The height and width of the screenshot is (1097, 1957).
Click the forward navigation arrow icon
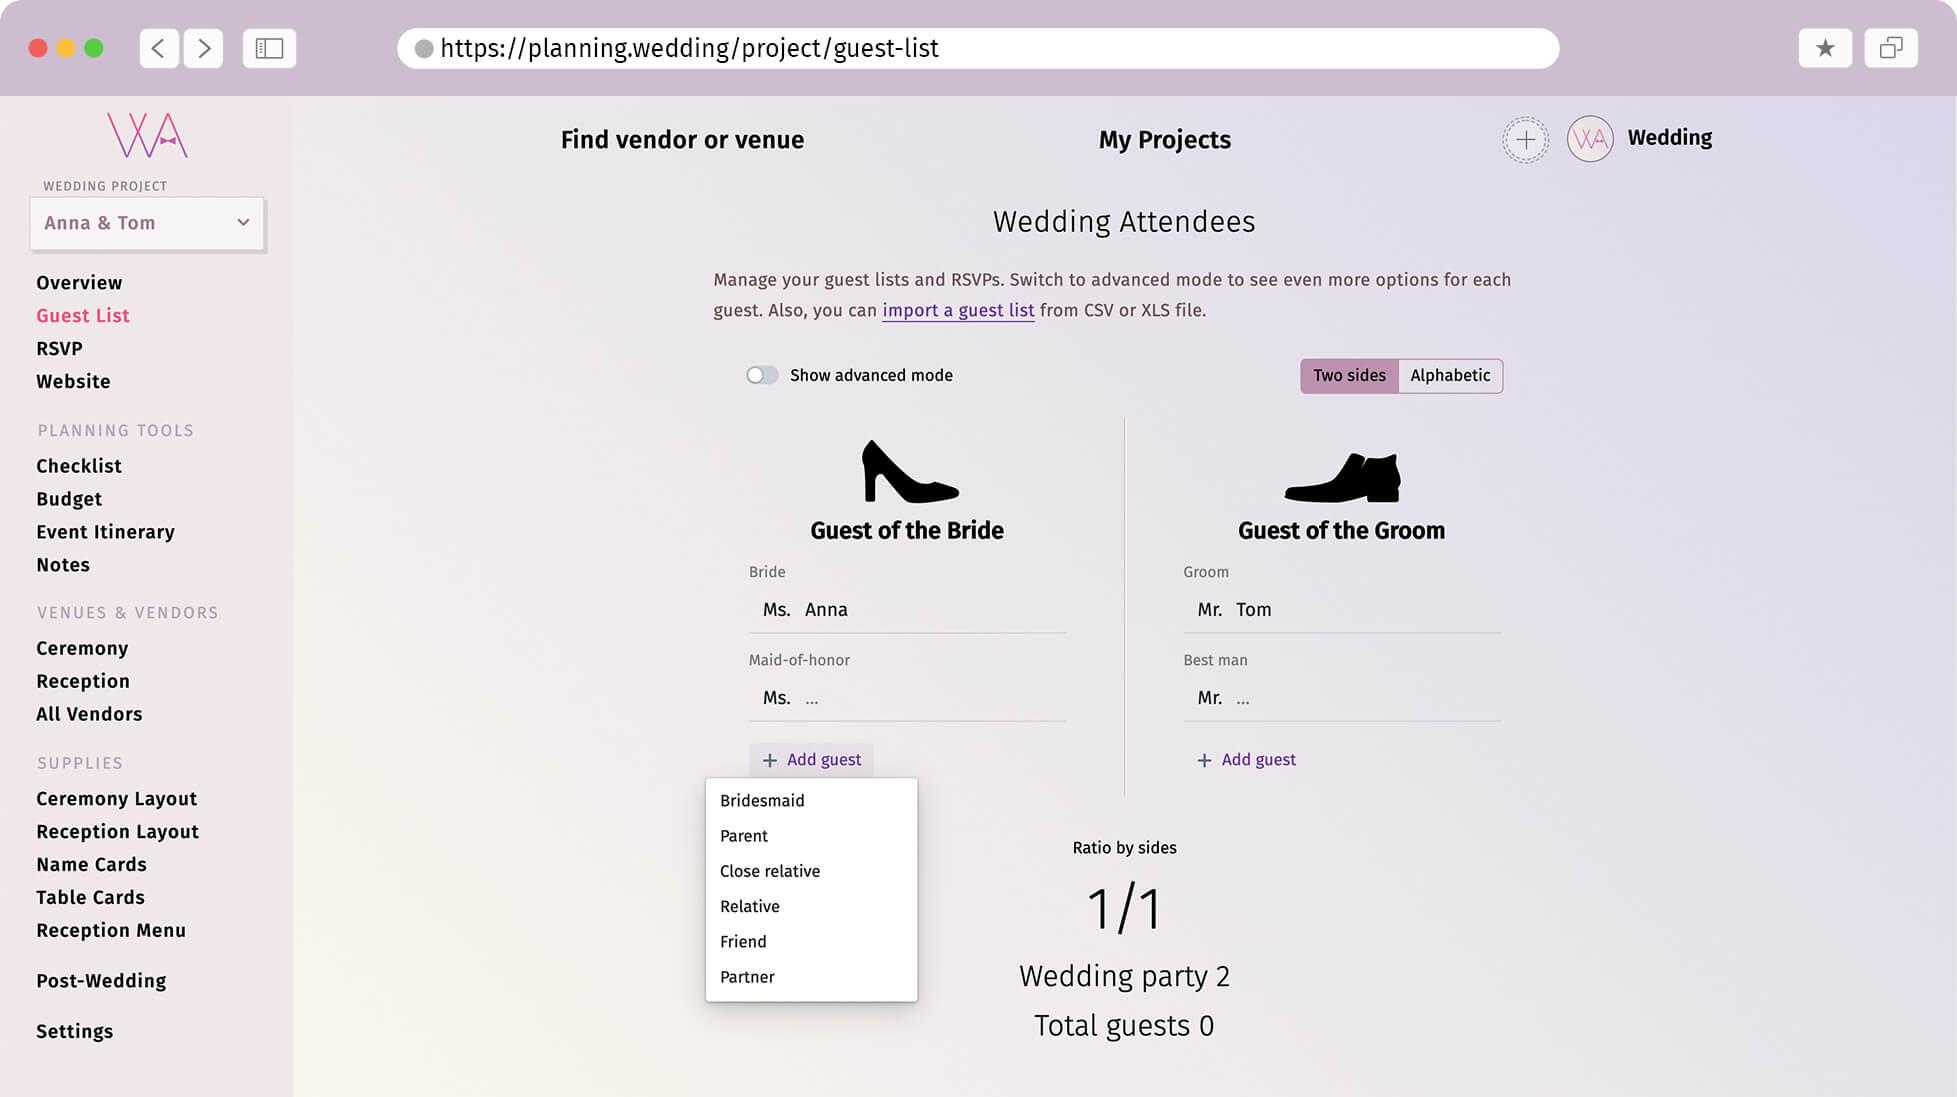(x=203, y=47)
